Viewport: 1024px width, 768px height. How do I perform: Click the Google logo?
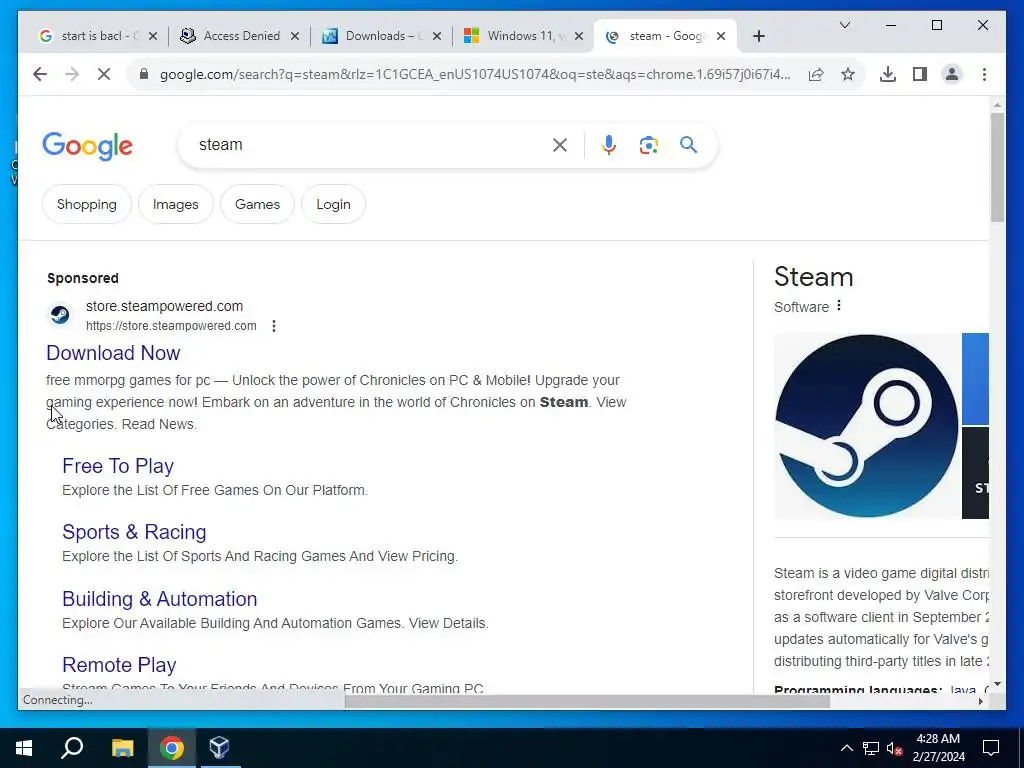(x=88, y=146)
